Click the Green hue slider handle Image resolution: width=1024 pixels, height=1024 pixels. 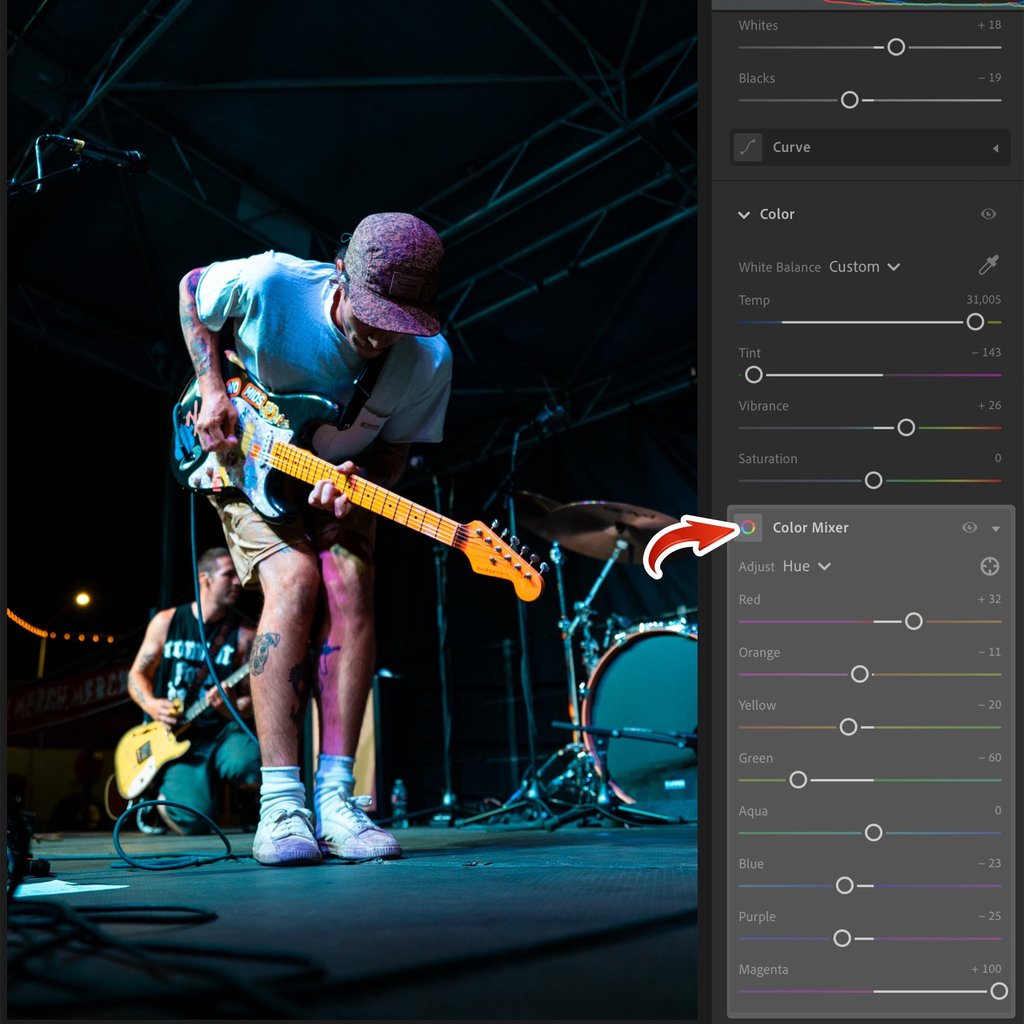click(797, 779)
